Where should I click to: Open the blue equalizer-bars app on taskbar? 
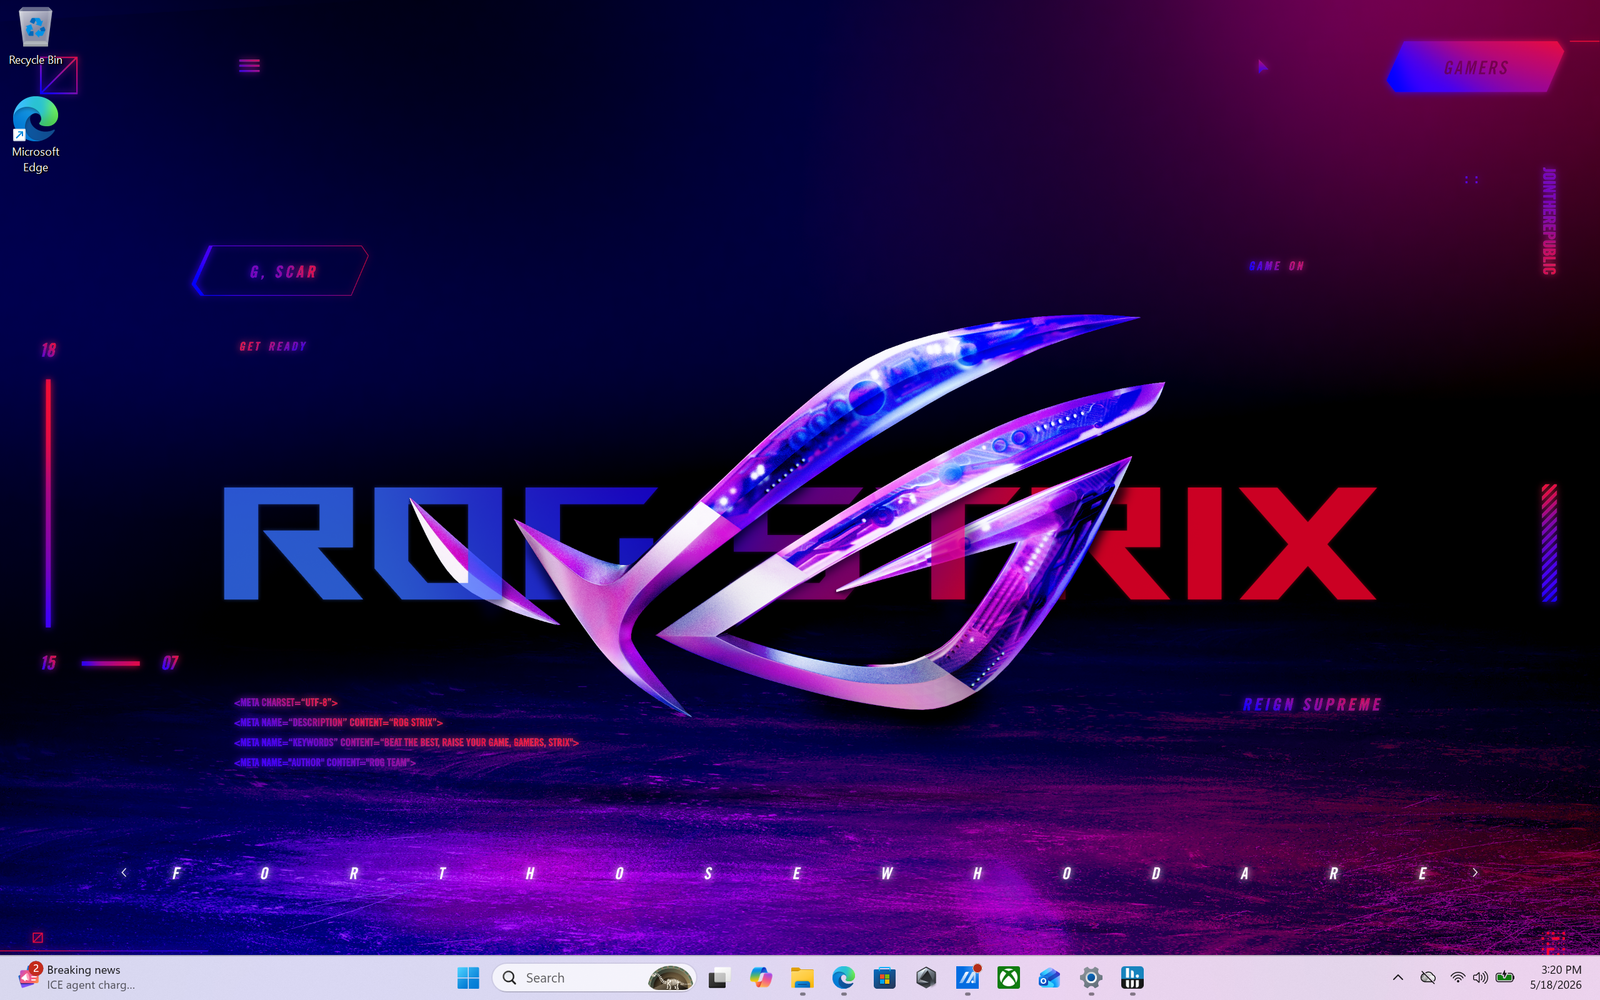click(x=1132, y=978)
